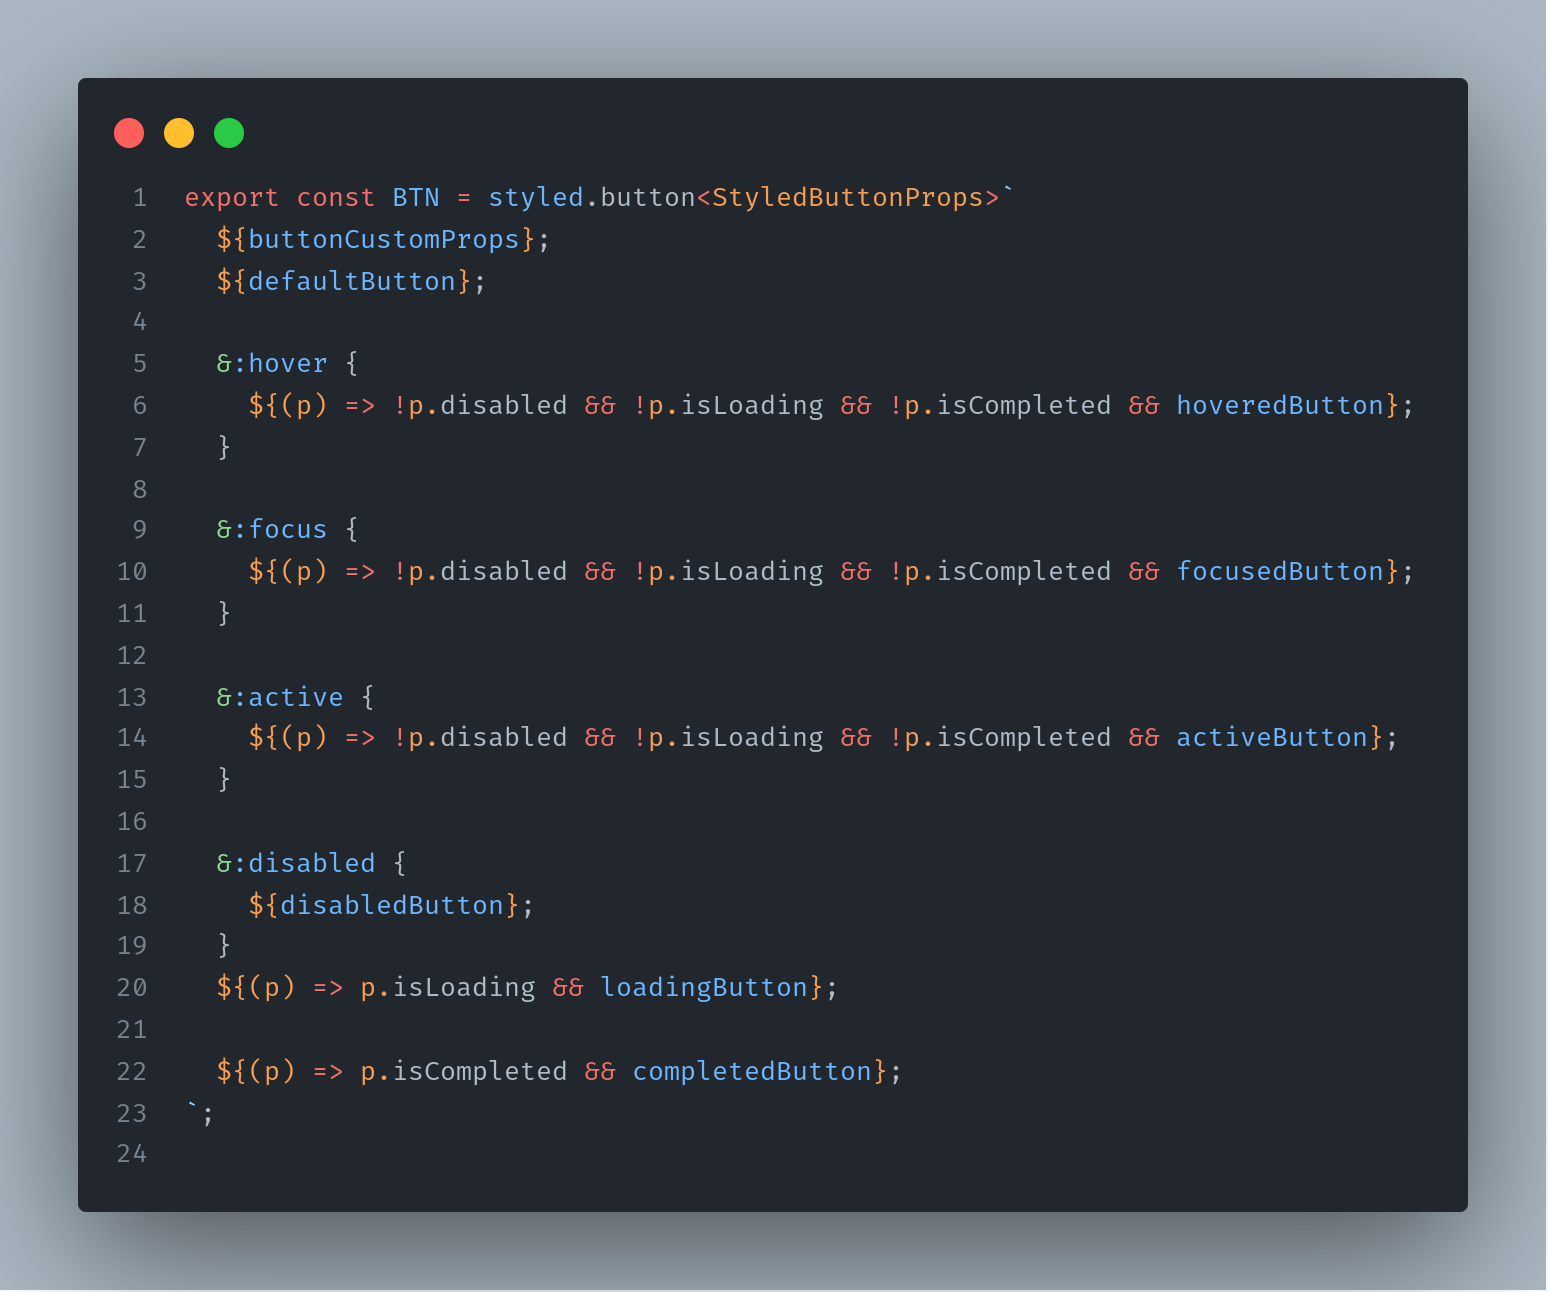Viewport: 1548px width, 1292px height.
Task: Click line number 13
Action: coord(132,698)
